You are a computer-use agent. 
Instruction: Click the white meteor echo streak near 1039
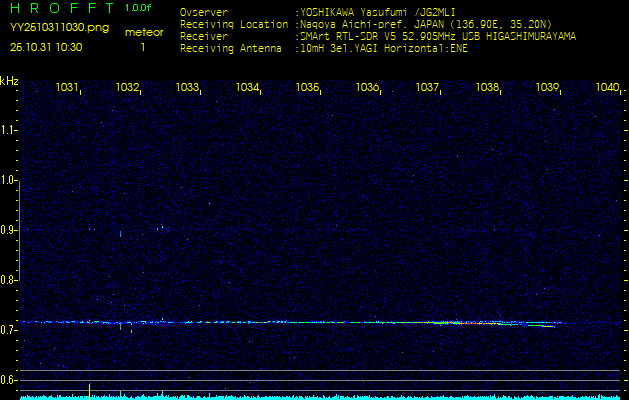point(538,325)
